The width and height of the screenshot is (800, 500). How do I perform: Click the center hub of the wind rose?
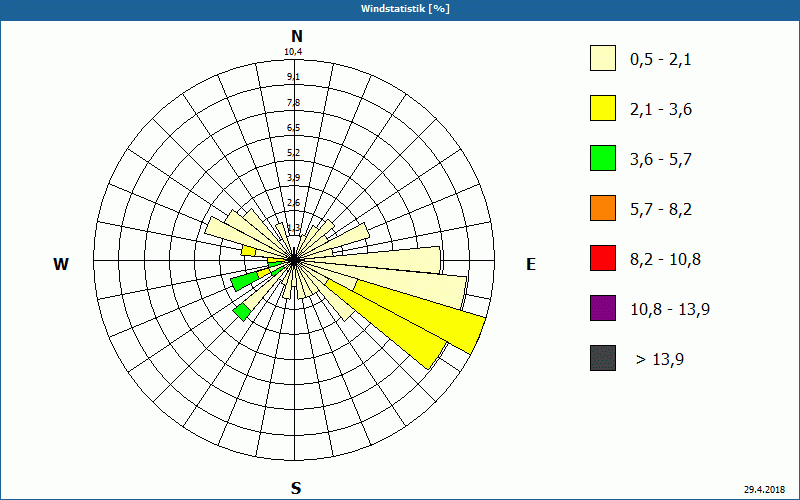pyautogui.click(x=294, y=260)
